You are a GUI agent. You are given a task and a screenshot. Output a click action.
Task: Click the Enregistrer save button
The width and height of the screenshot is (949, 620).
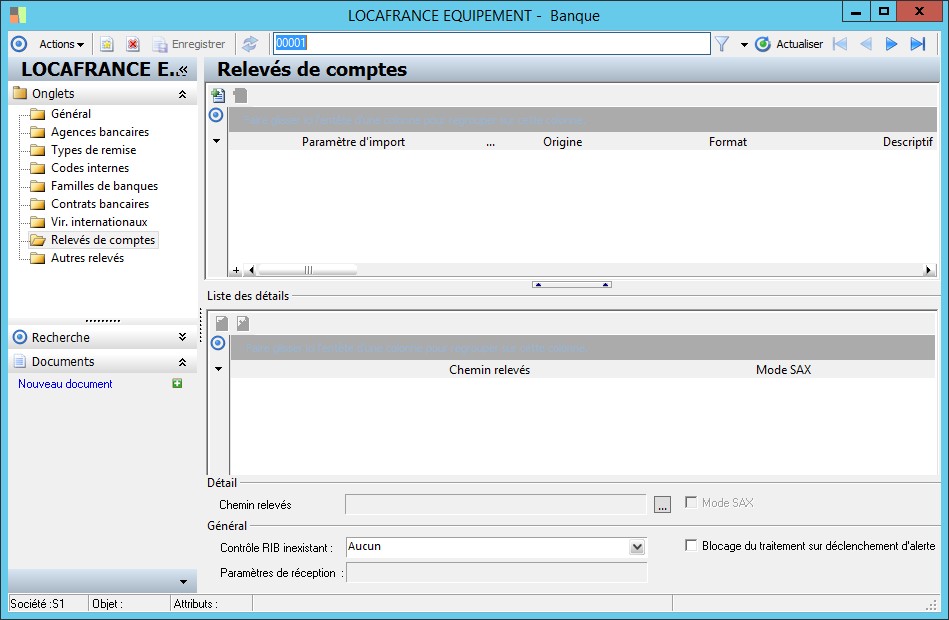[x=189, y=44]
